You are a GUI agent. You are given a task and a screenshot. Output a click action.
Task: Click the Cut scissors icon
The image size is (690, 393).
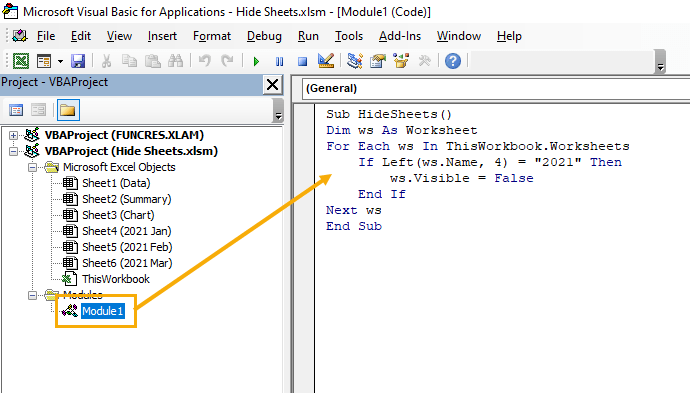(x=106, y=61)
